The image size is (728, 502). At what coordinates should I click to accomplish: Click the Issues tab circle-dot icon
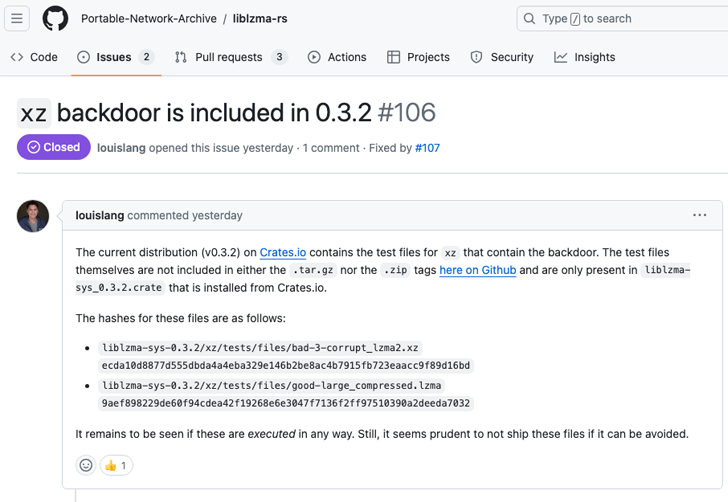coord(84,57)
